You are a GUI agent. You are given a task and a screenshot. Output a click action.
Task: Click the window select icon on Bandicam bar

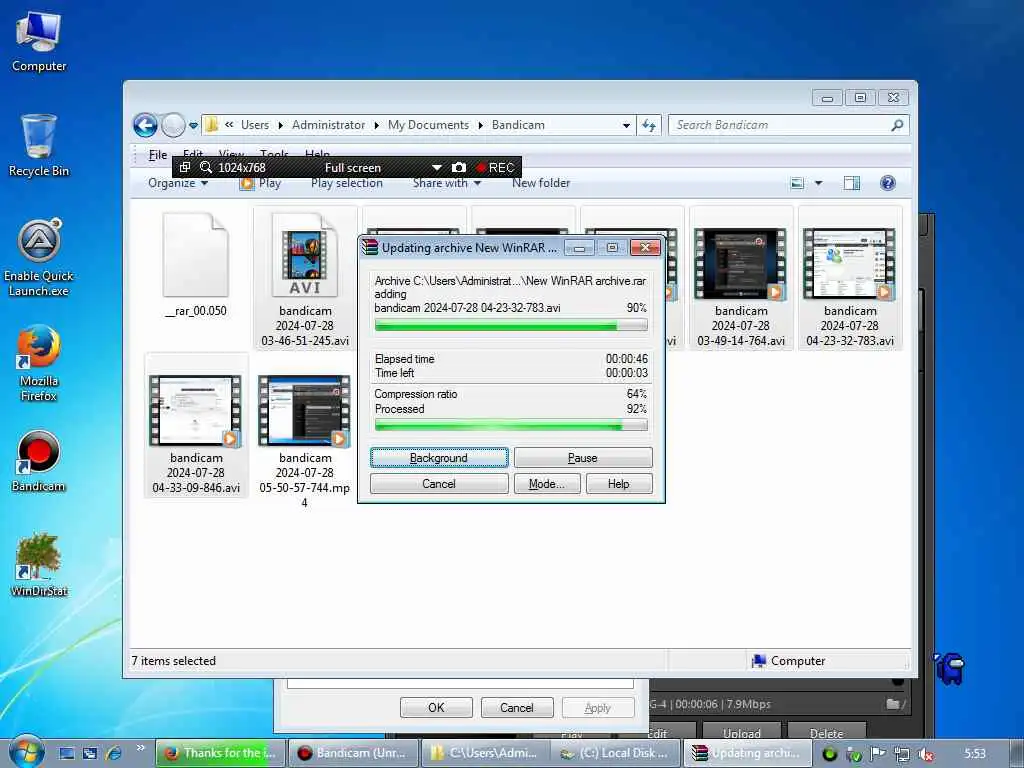coord(185,168)
